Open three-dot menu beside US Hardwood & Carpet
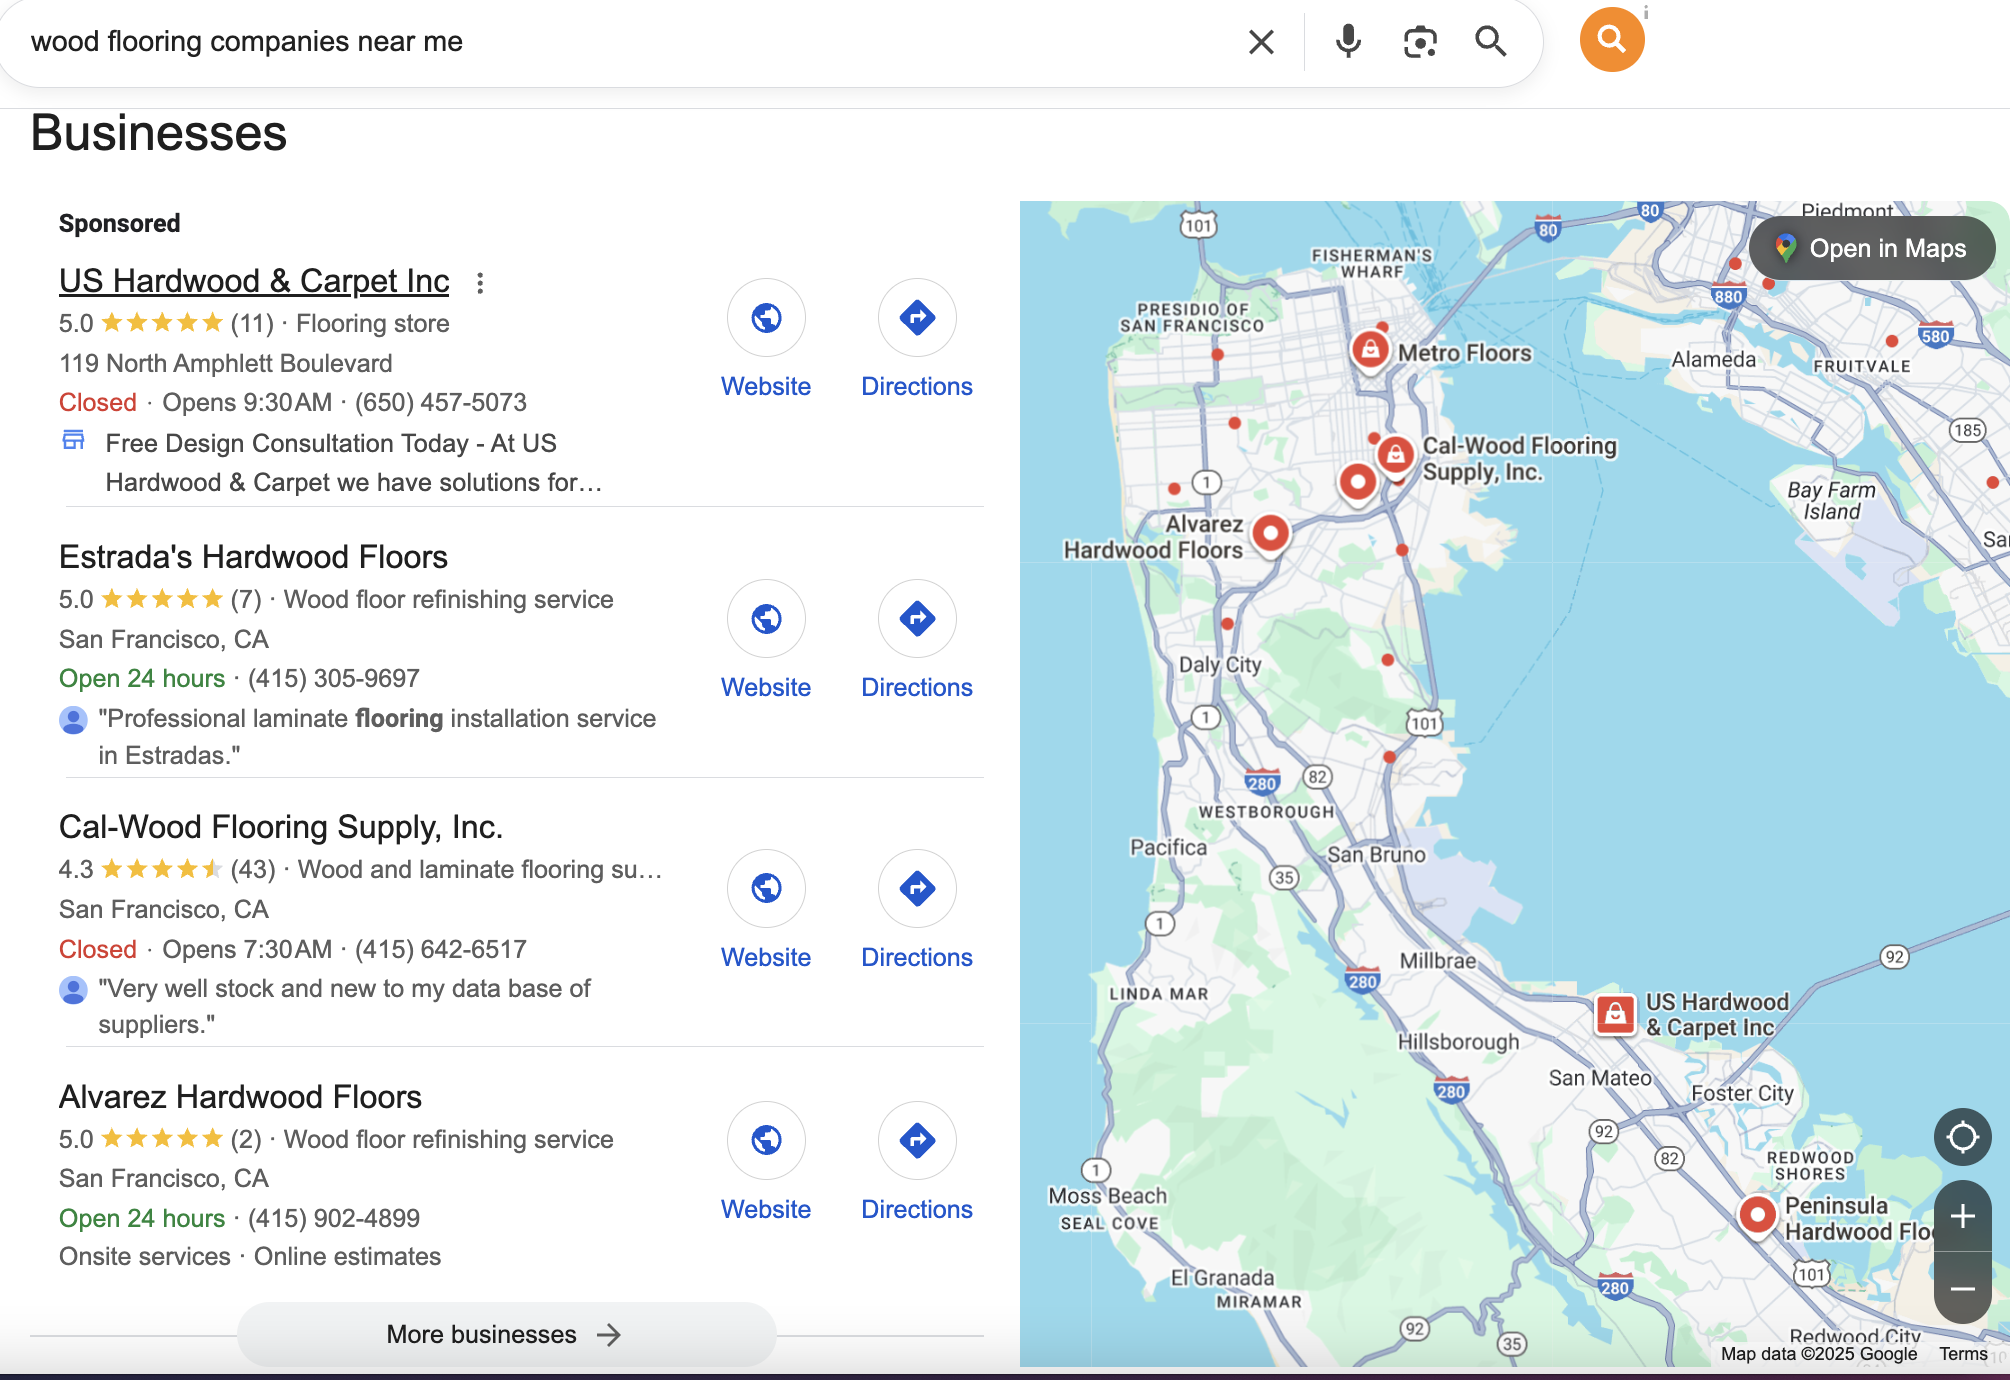 coord(480,283)
